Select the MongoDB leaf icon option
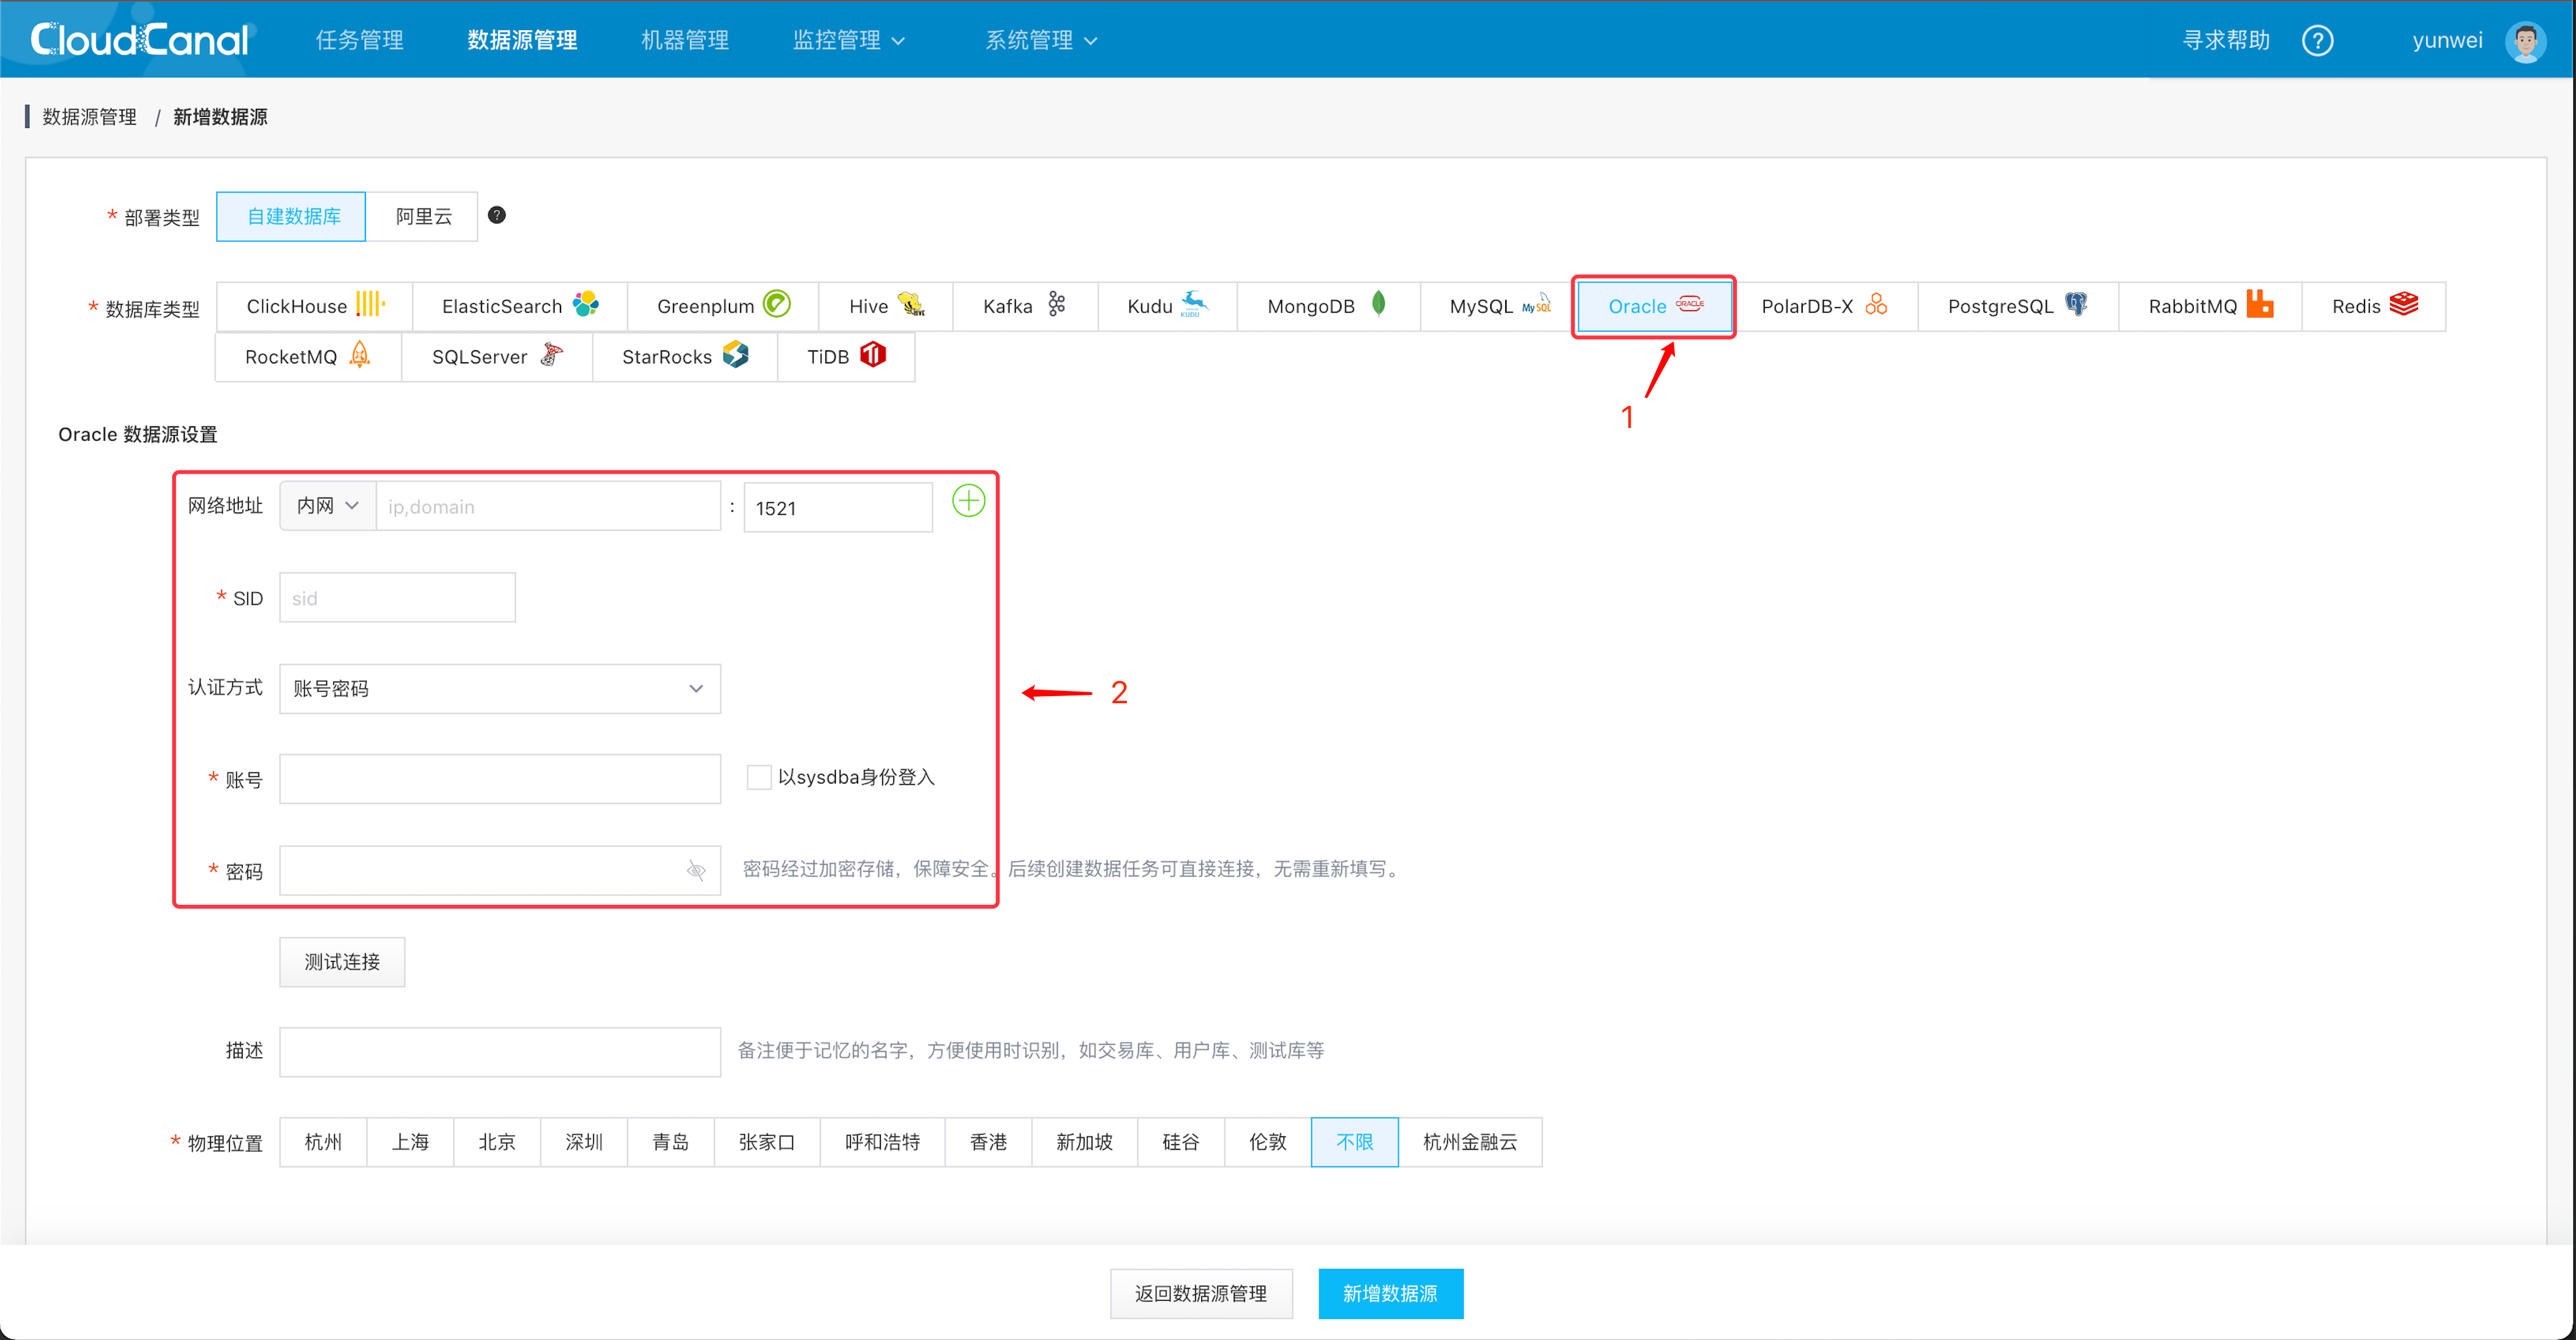Viewport: 2576px width, 1340px height. [1378, 304]
